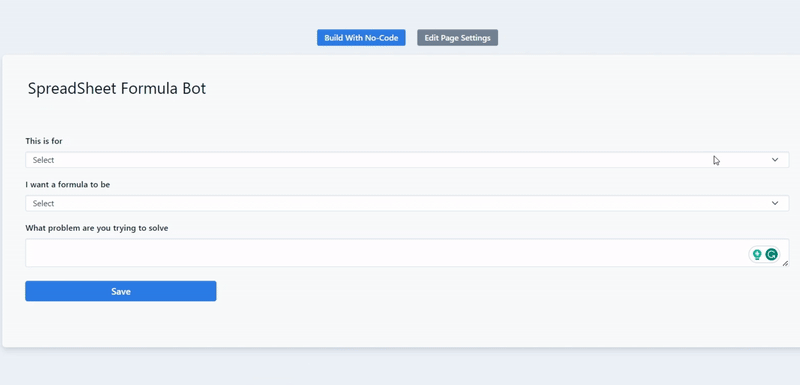800x385 pixels.
Task: Click 'Select' placeholder under formula preference field
Action: coord(43,203)
